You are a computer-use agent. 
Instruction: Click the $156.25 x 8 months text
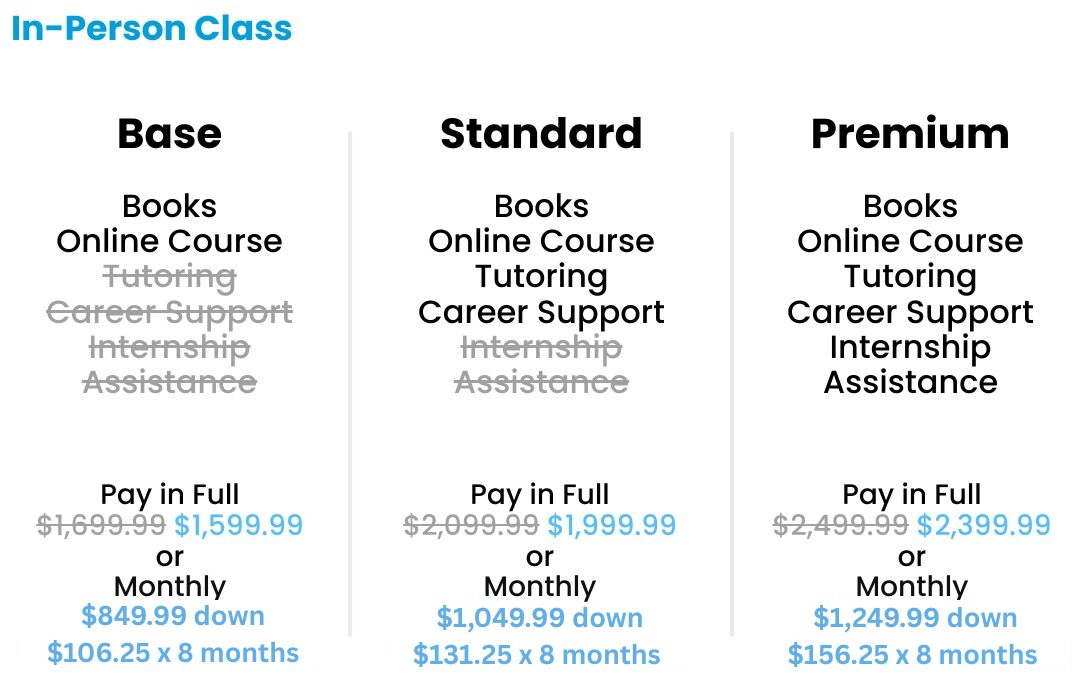tap(913, 655)
